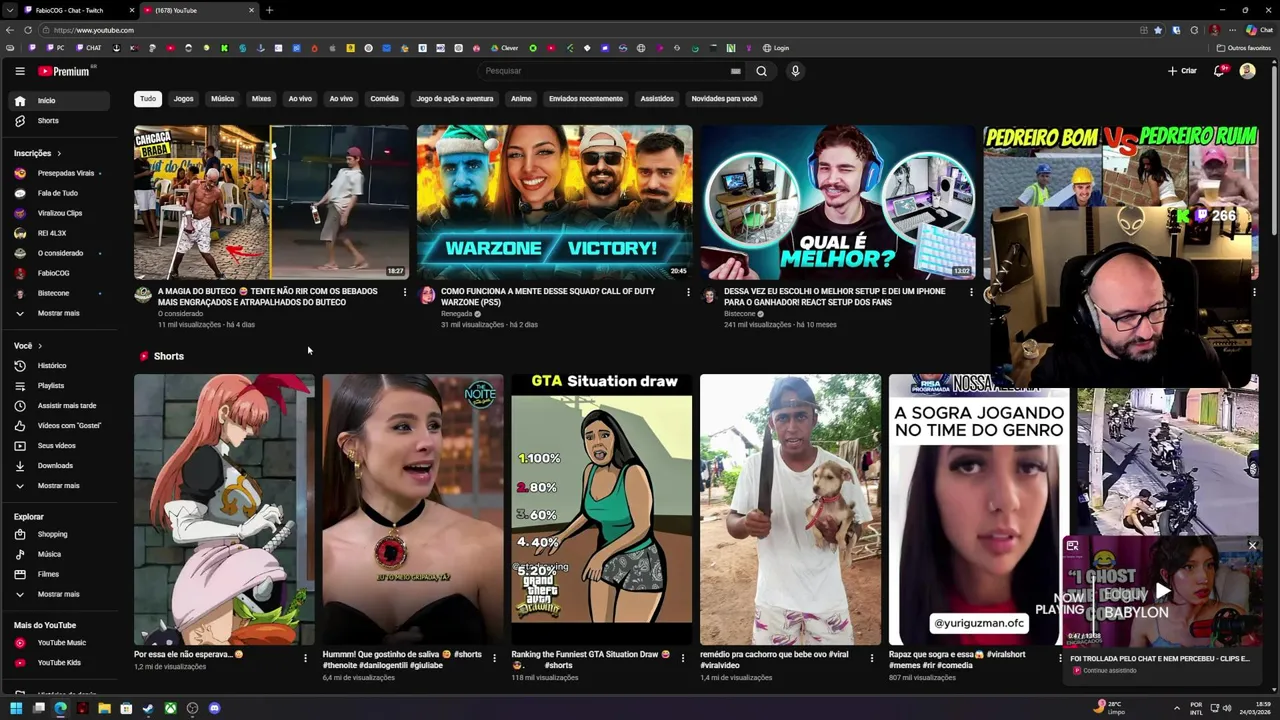Open the WARZONE VICTORY video thumbnail

coord(554,202)
